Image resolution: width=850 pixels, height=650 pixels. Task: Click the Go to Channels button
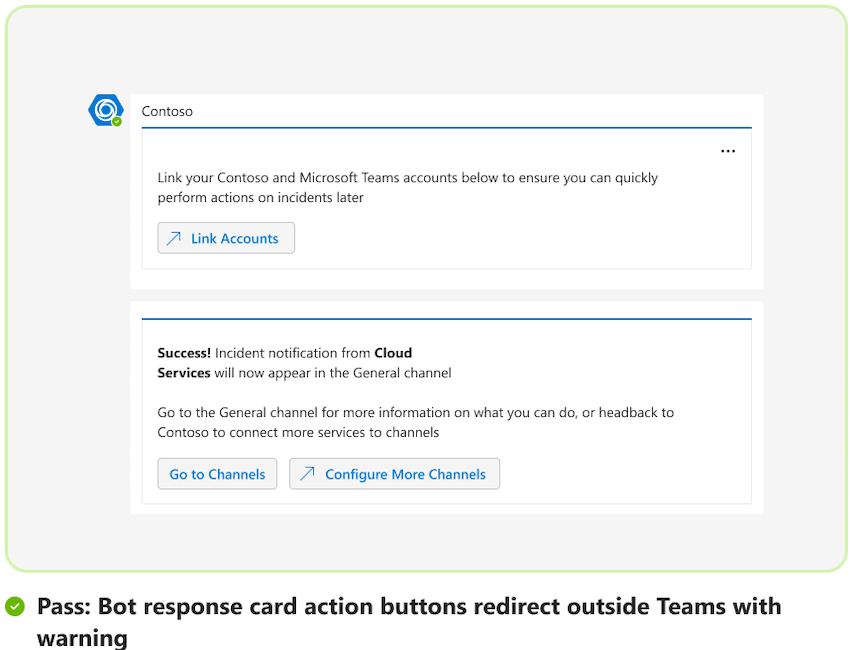pyautogui.click(x=217, y=474)
